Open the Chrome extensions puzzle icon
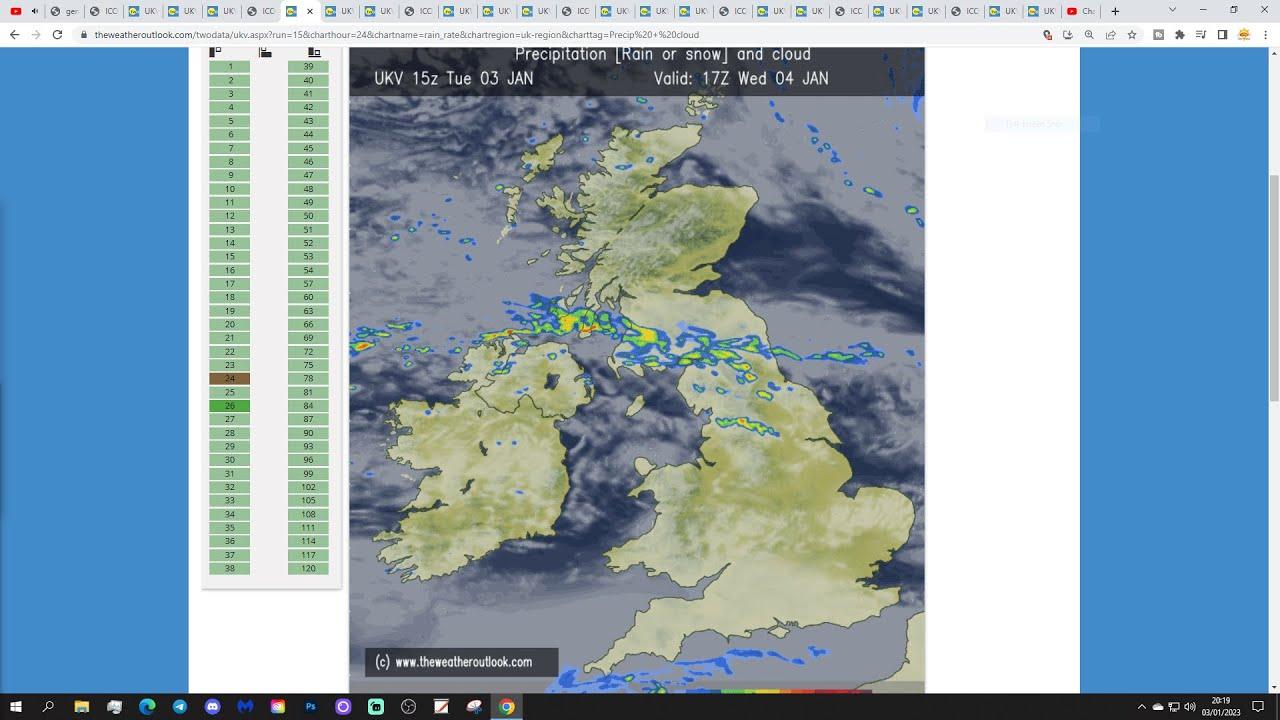 [x=1180, y=34]
